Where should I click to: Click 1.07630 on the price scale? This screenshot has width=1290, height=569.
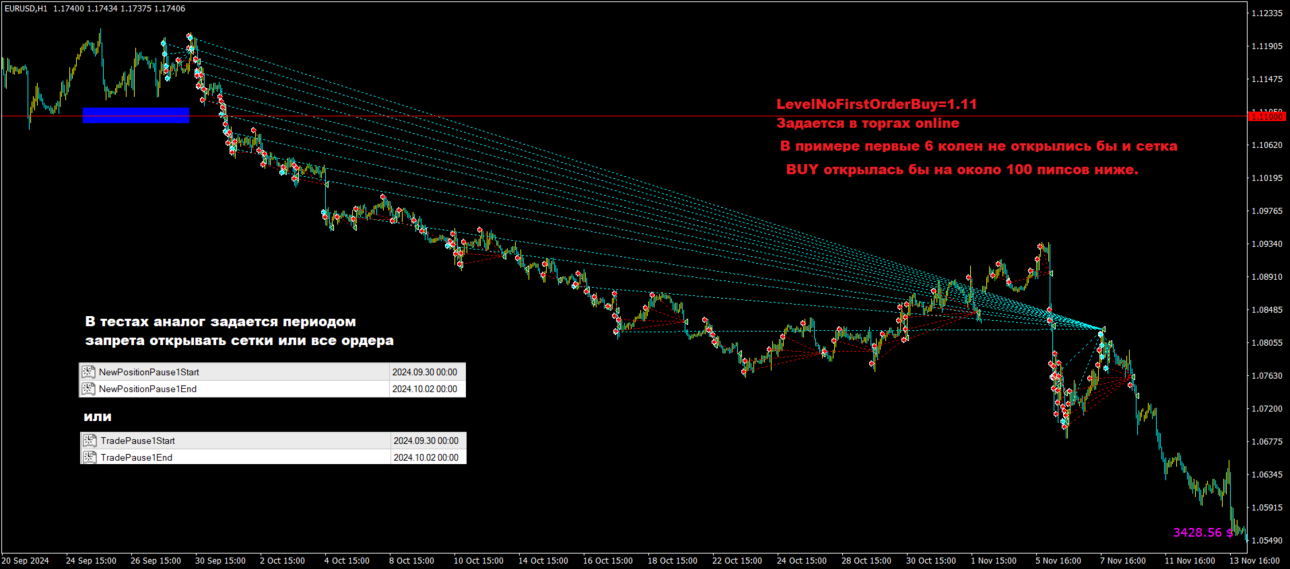(x=1267, y=376)
